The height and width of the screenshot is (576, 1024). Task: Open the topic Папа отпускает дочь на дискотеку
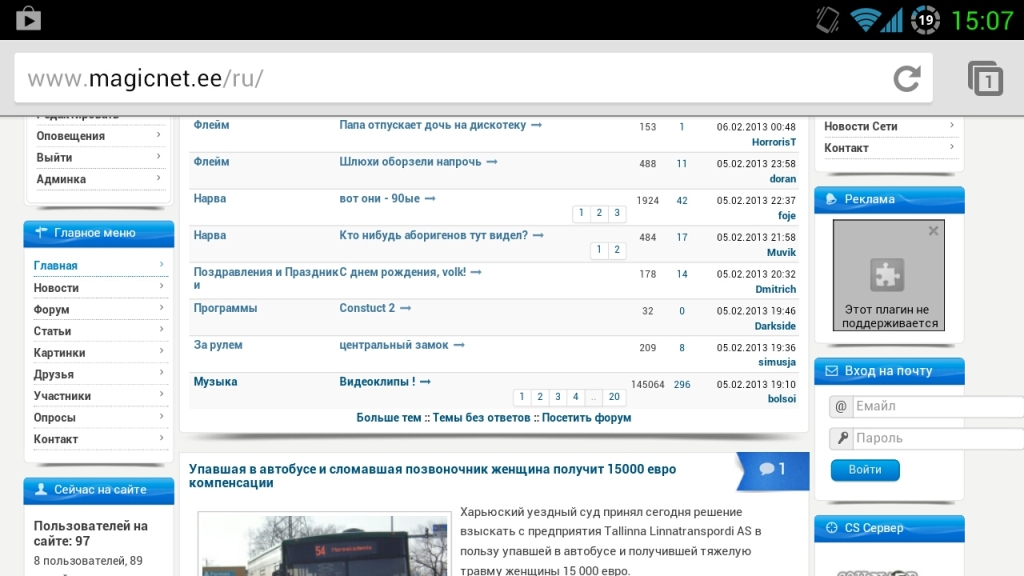point(432,125)
